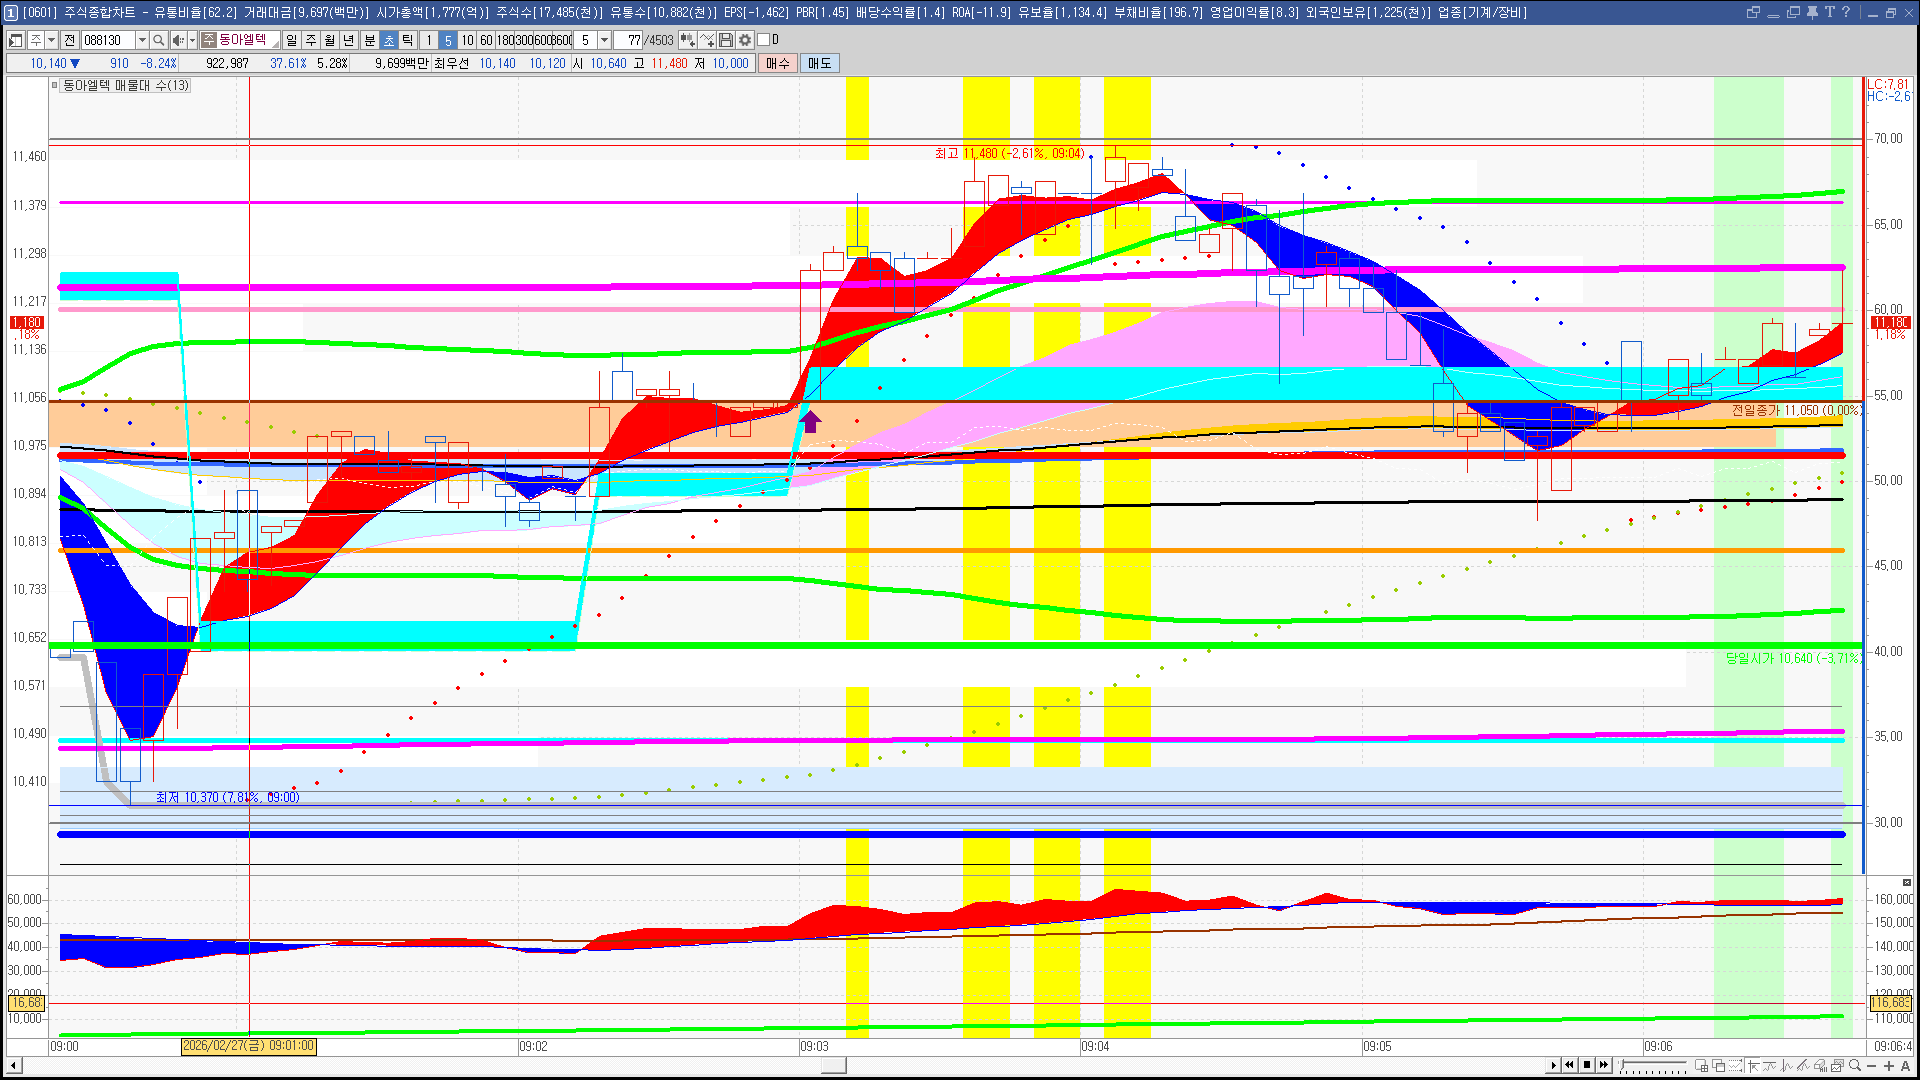Screen dimensions: 1920x1080
Task: Switch to the 분 minute period tab
Action: click(369, 40)
